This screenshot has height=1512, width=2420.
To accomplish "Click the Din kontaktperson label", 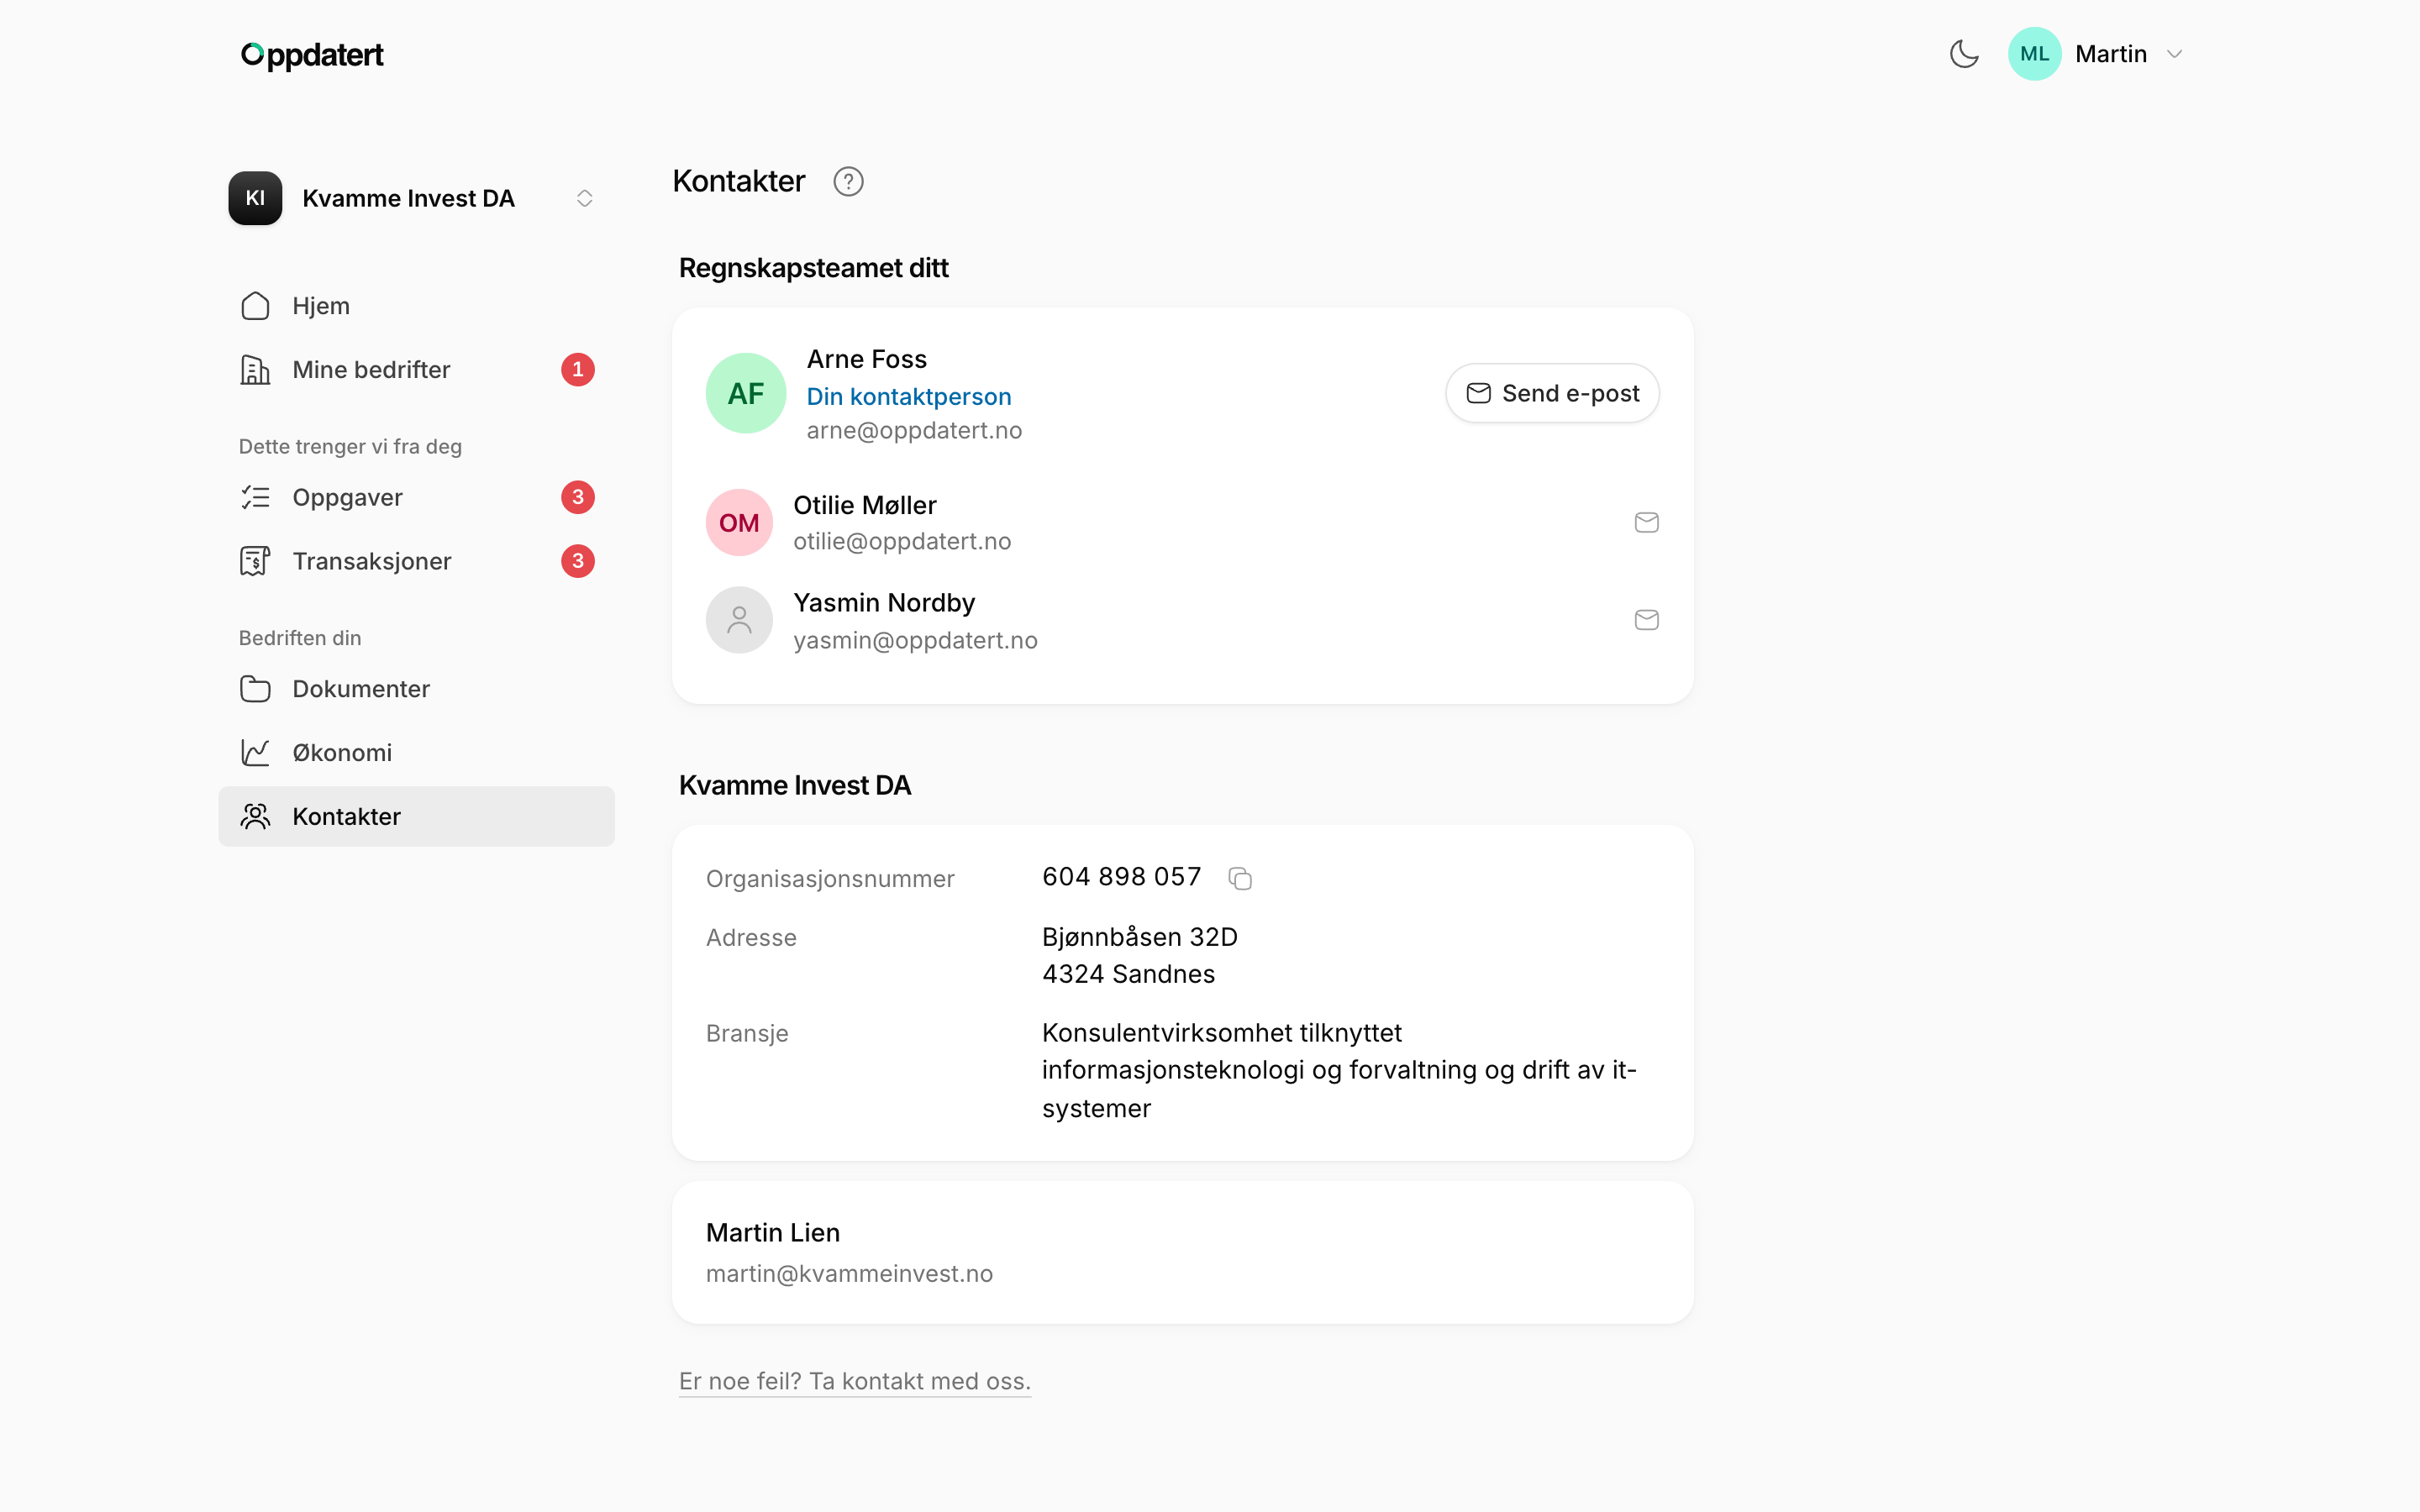I will coord(909,397).
